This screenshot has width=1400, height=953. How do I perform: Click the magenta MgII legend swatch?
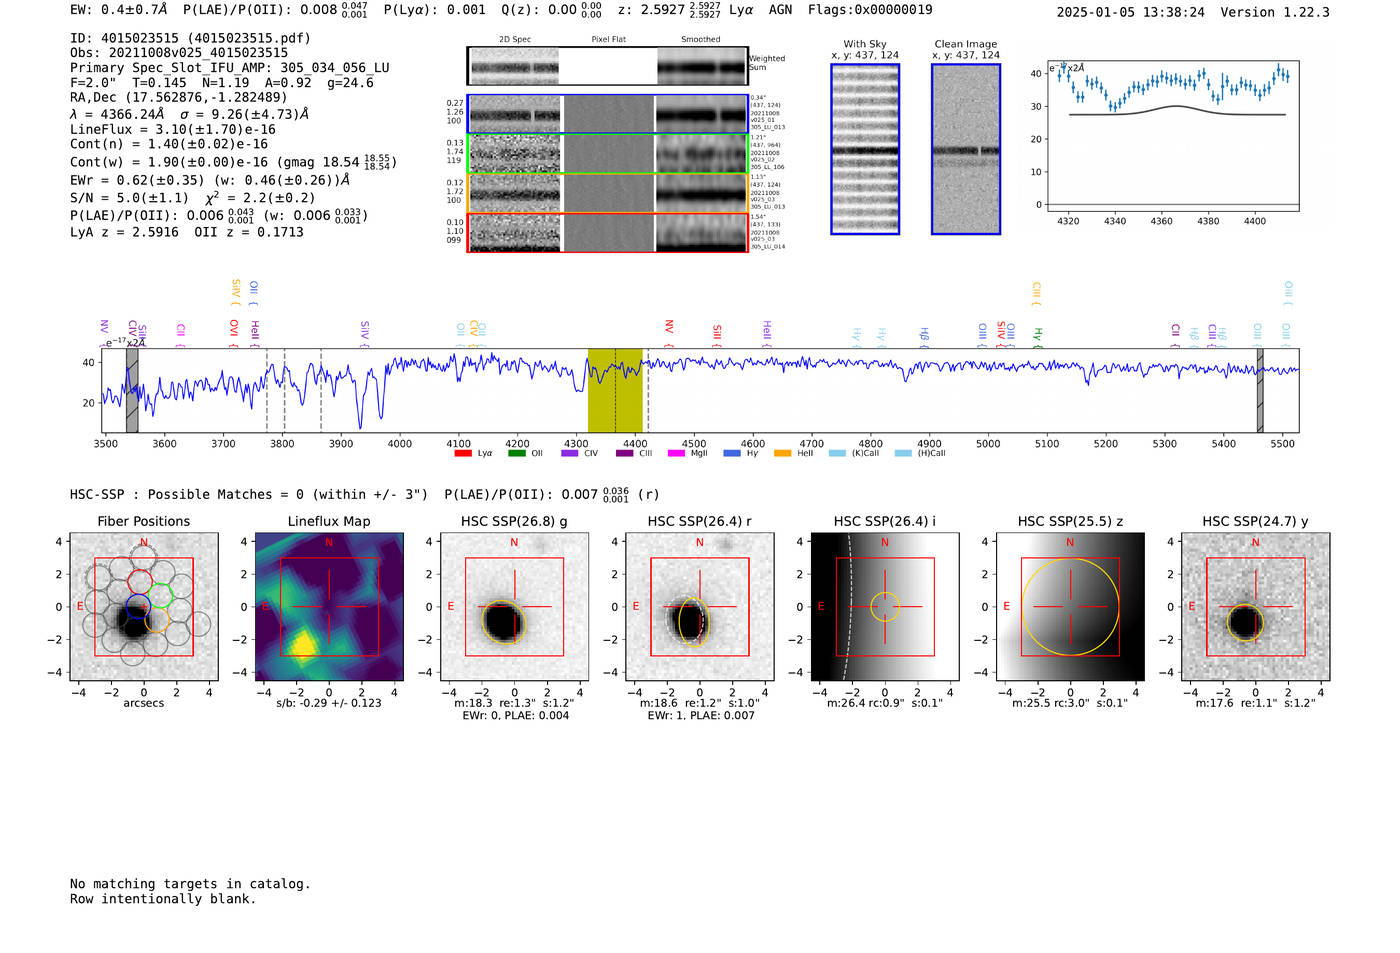676,453
